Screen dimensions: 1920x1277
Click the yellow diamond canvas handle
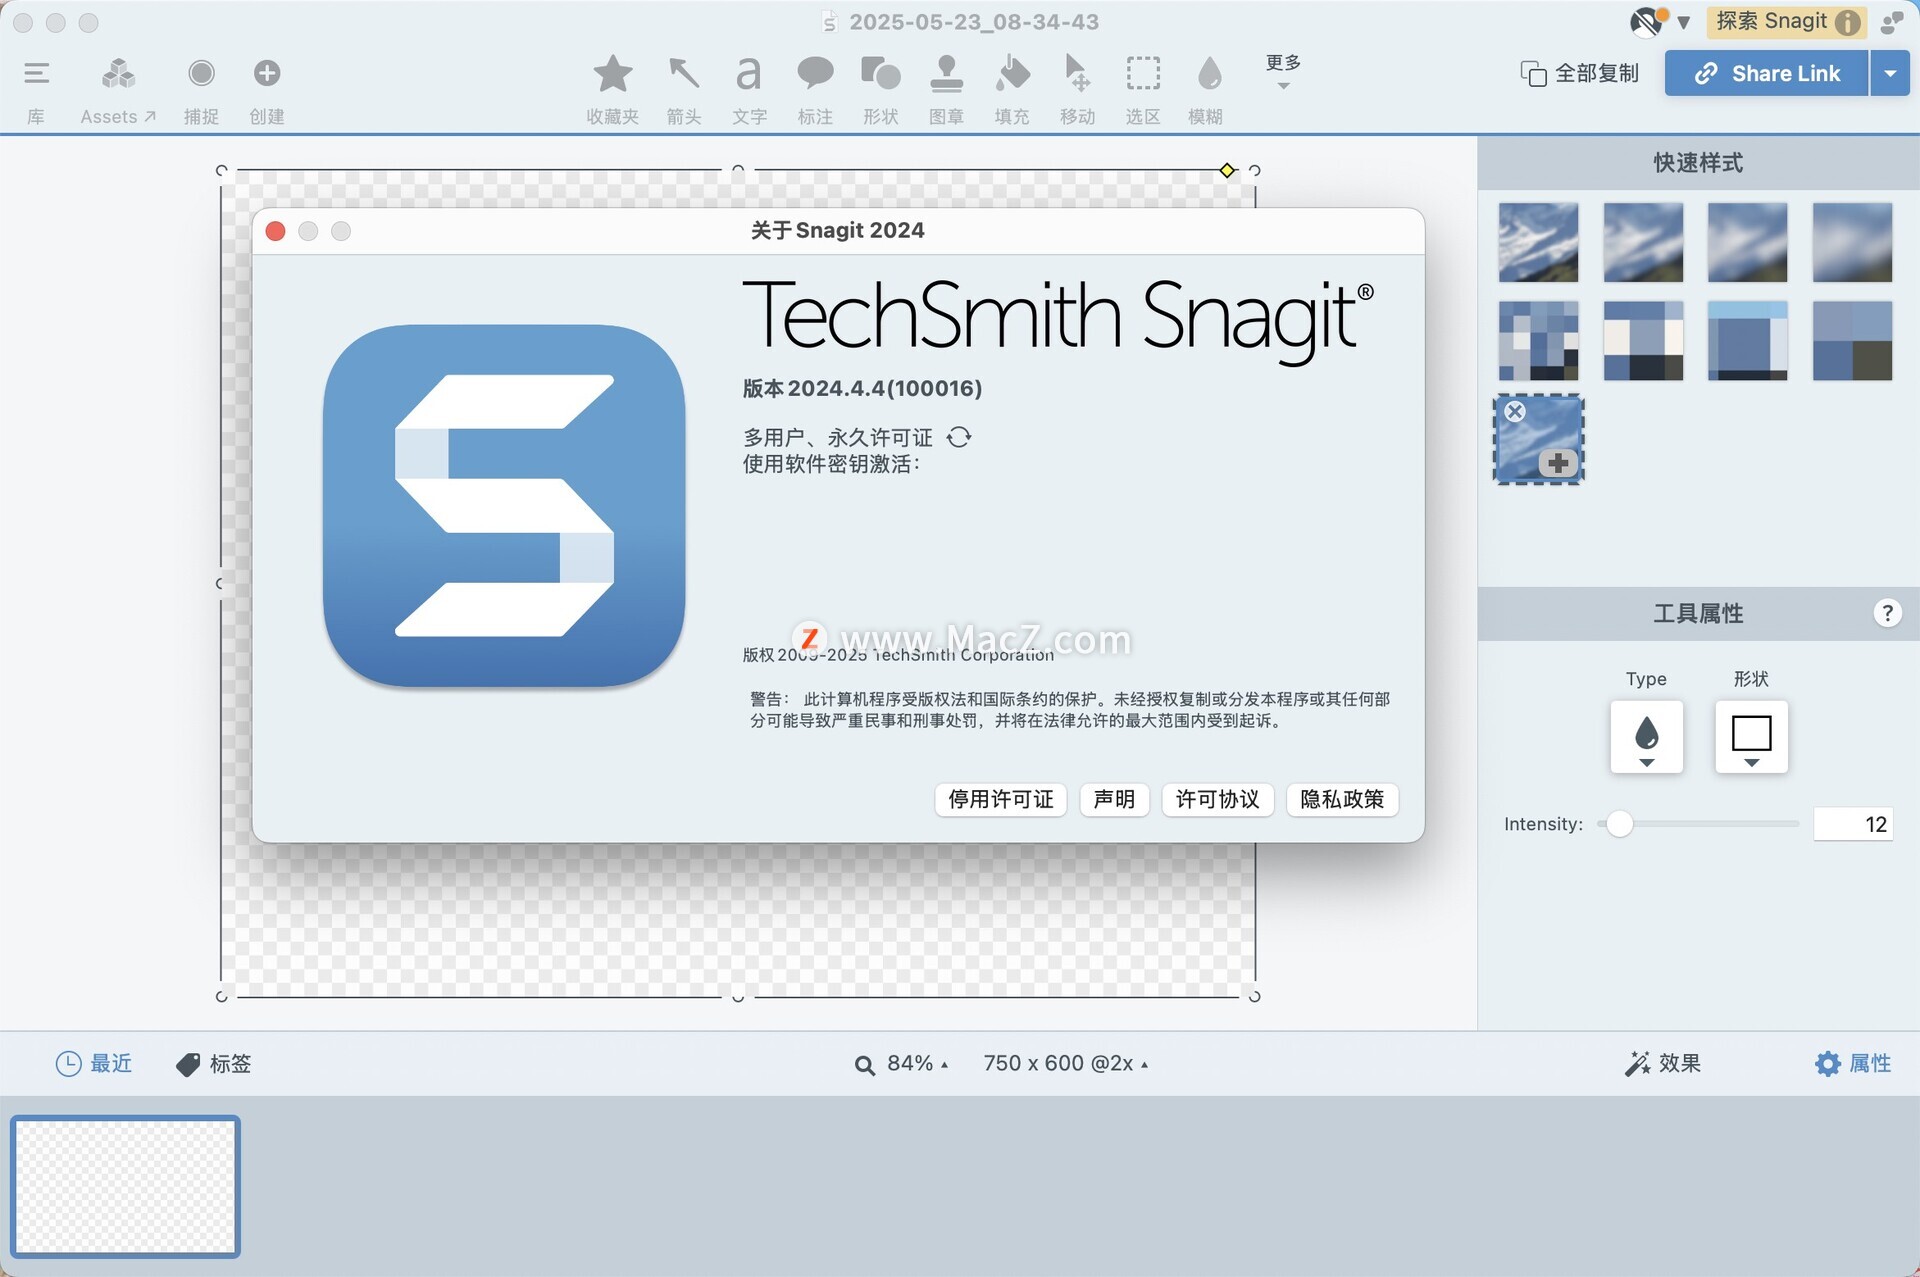click(1227, 170)
